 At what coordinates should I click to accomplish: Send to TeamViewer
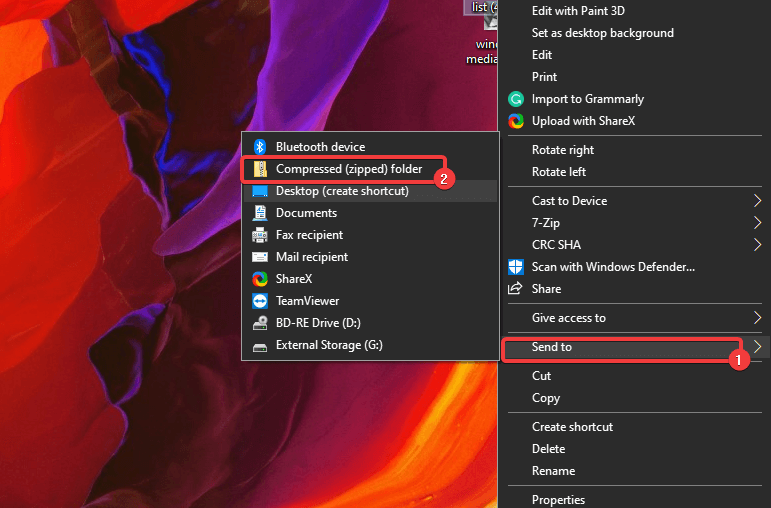pos(370,301)
